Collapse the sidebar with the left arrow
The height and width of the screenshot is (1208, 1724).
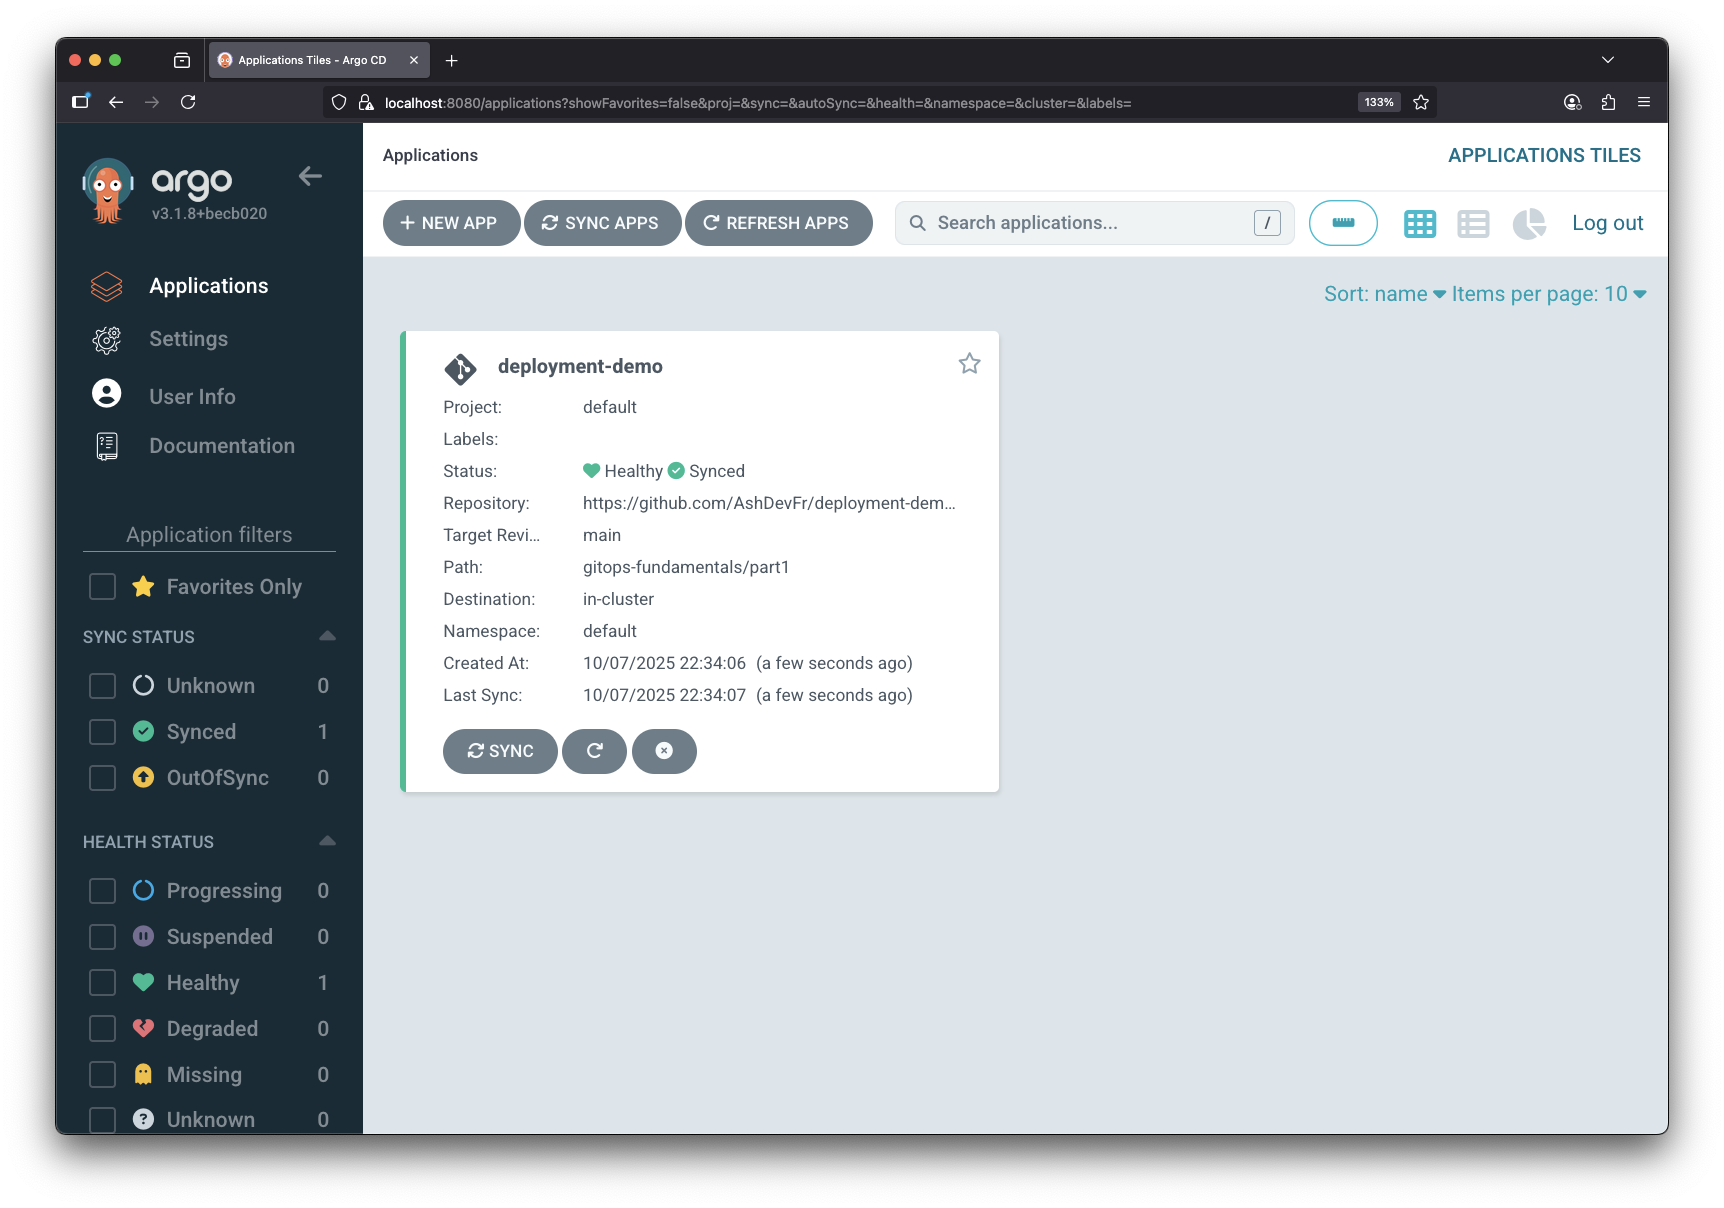point(310,176)
